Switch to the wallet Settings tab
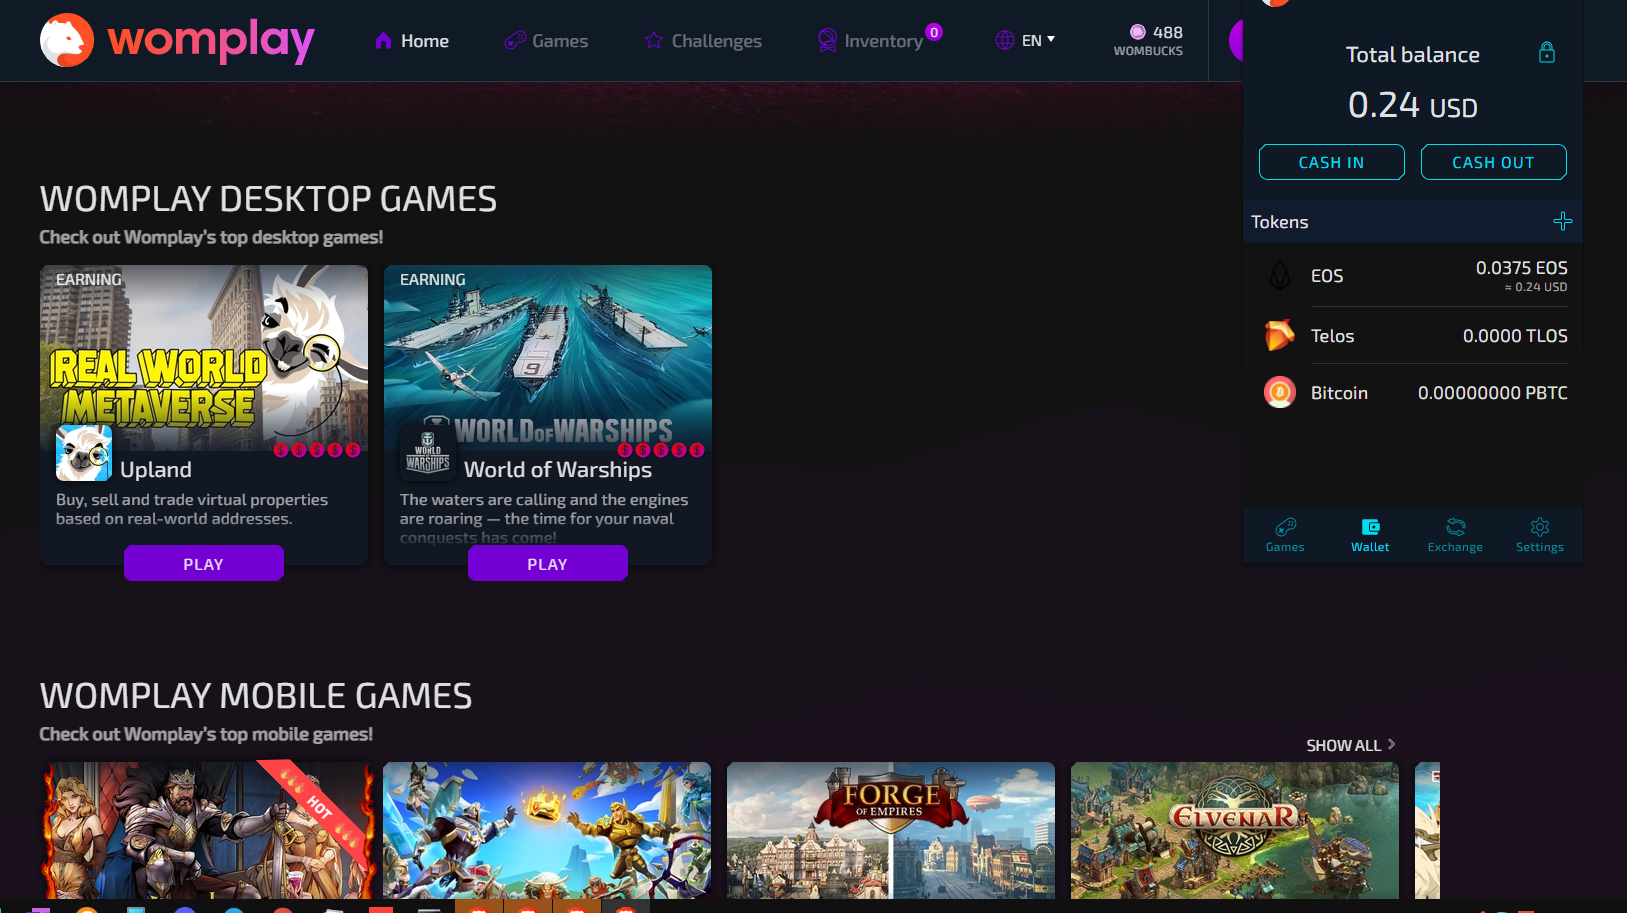The width and height of the screenshot is (1627, 913). 1540,535
